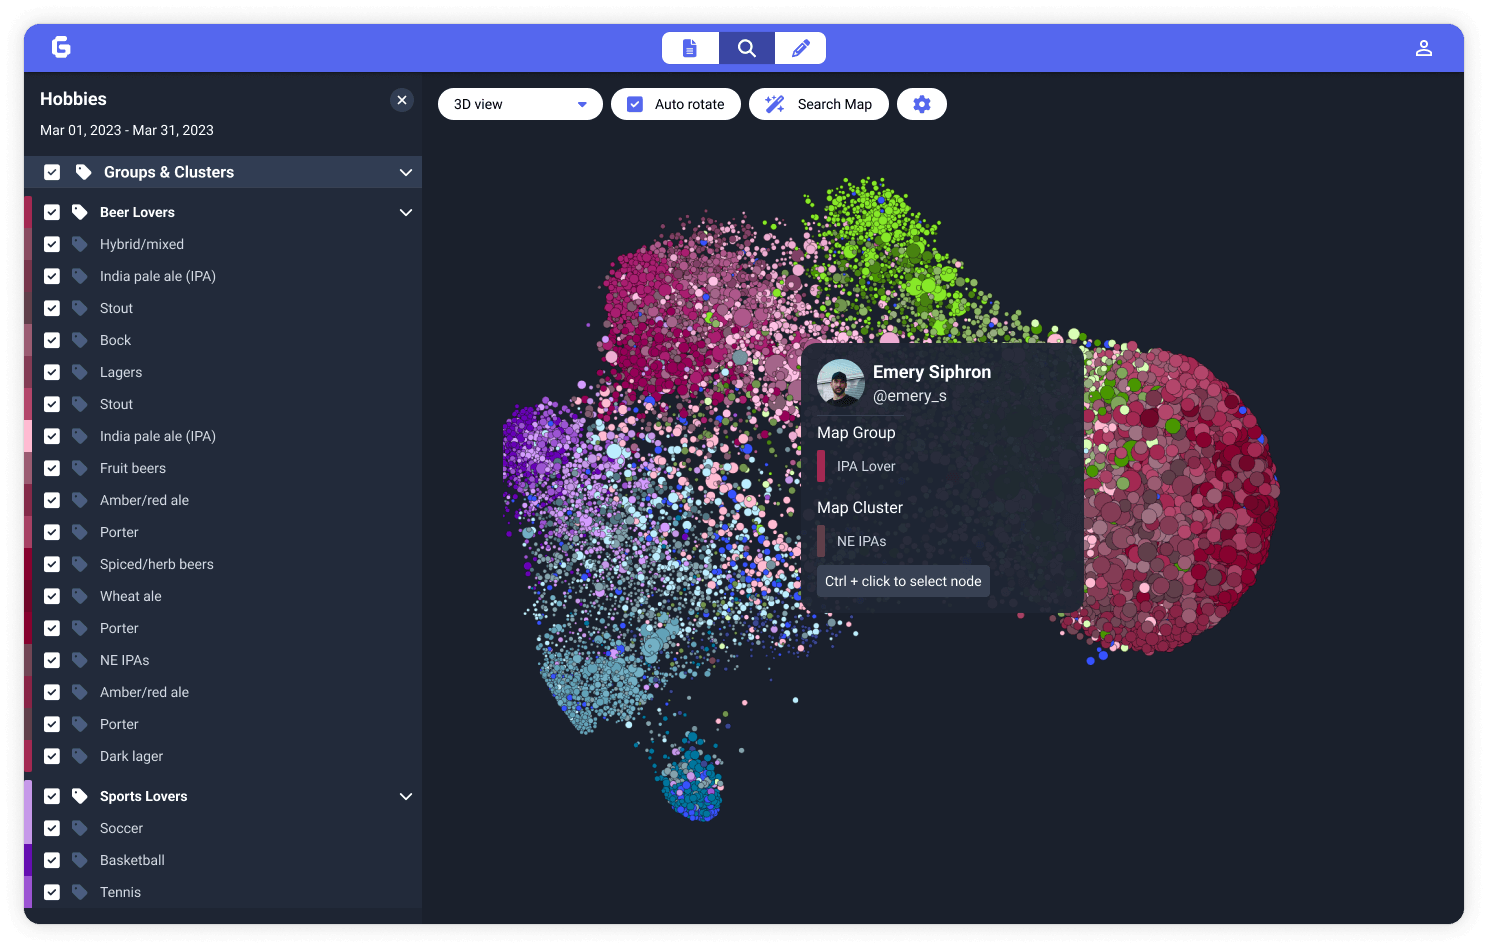1488x948 pixels.
Task: Click the tag icon beside Groups & Clusters
Action: (x=84, y=172)
